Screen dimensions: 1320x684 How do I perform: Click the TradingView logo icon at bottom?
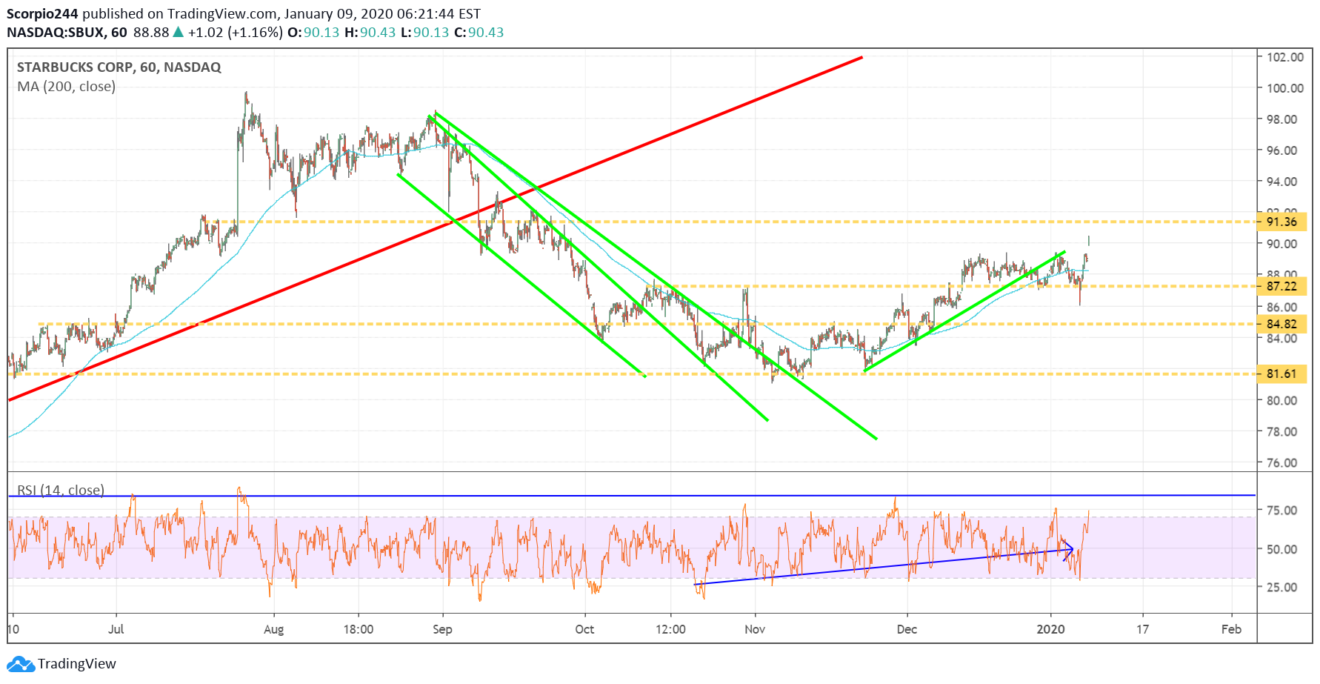[20, 664]
